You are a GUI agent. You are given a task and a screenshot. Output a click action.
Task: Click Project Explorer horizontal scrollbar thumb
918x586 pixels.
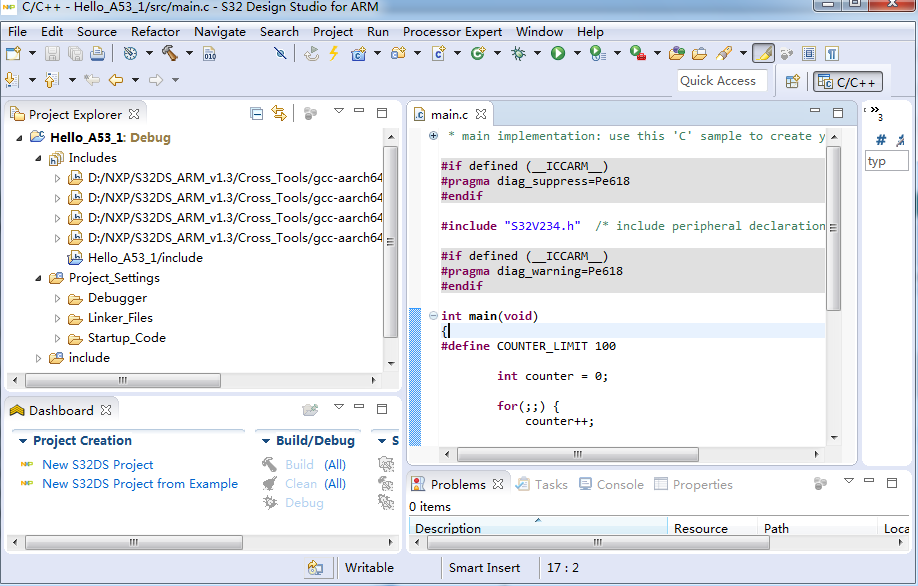[x=123, y=381]
